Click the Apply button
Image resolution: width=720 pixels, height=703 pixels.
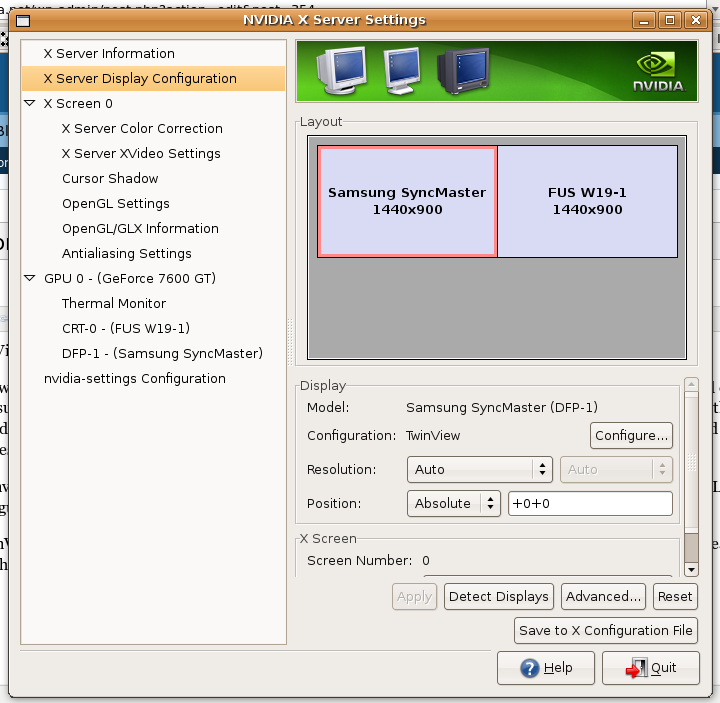tap(414, 596)
